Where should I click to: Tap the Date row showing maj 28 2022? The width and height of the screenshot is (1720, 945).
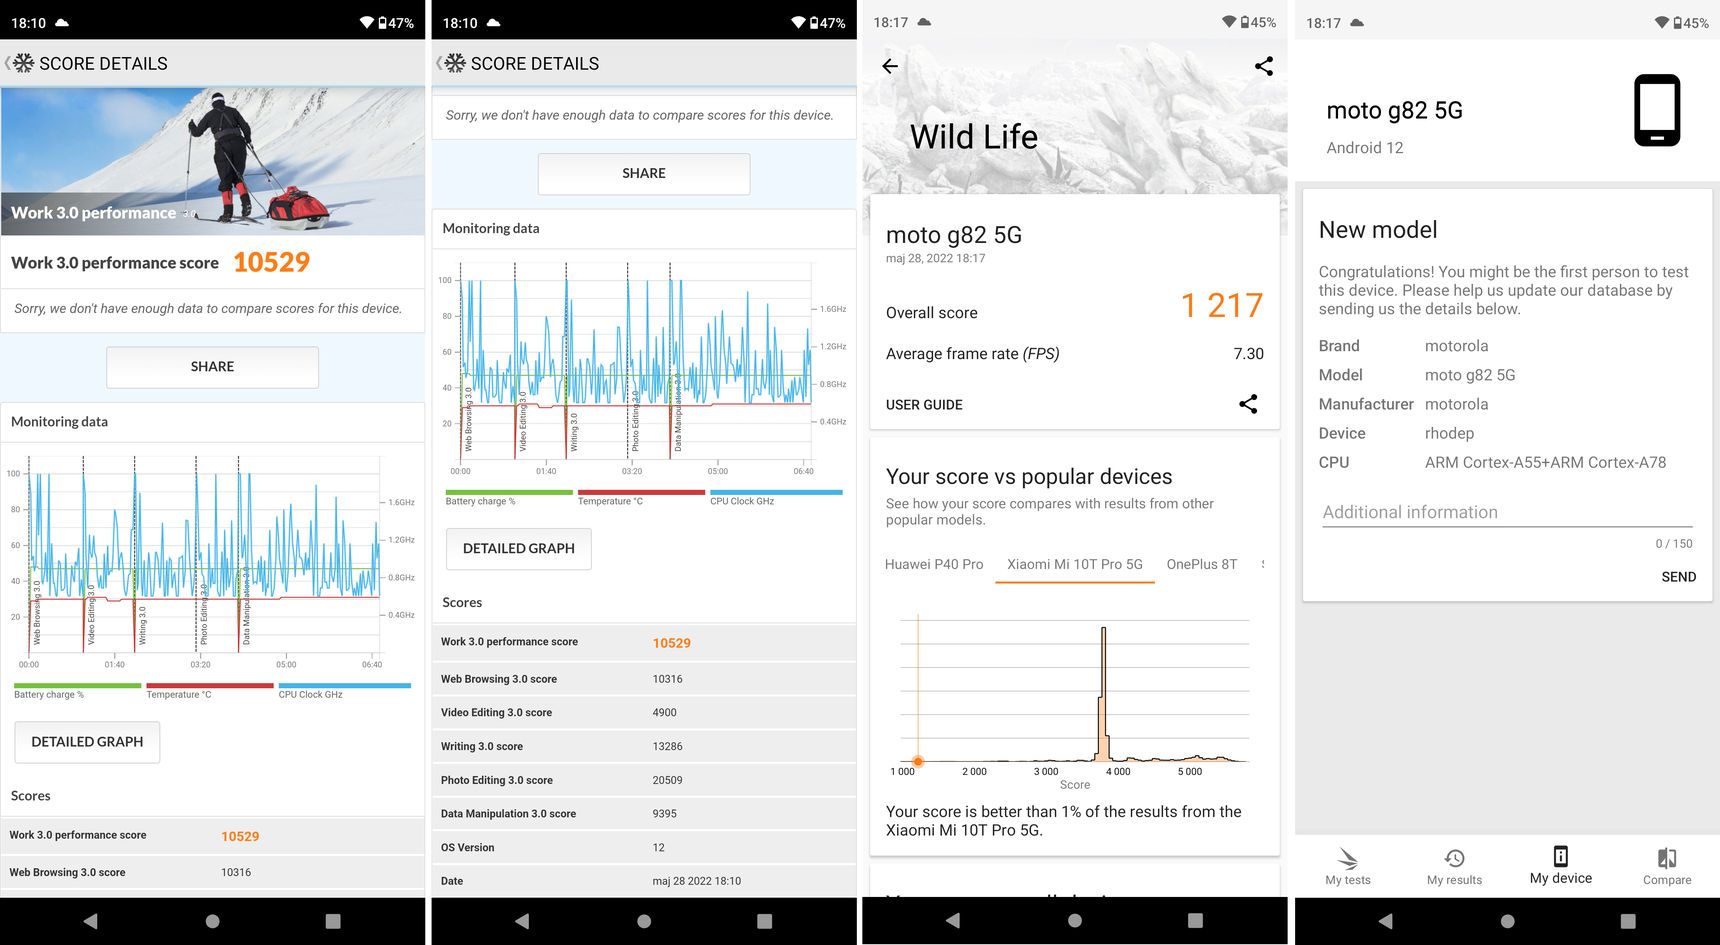tap(644, 881)
